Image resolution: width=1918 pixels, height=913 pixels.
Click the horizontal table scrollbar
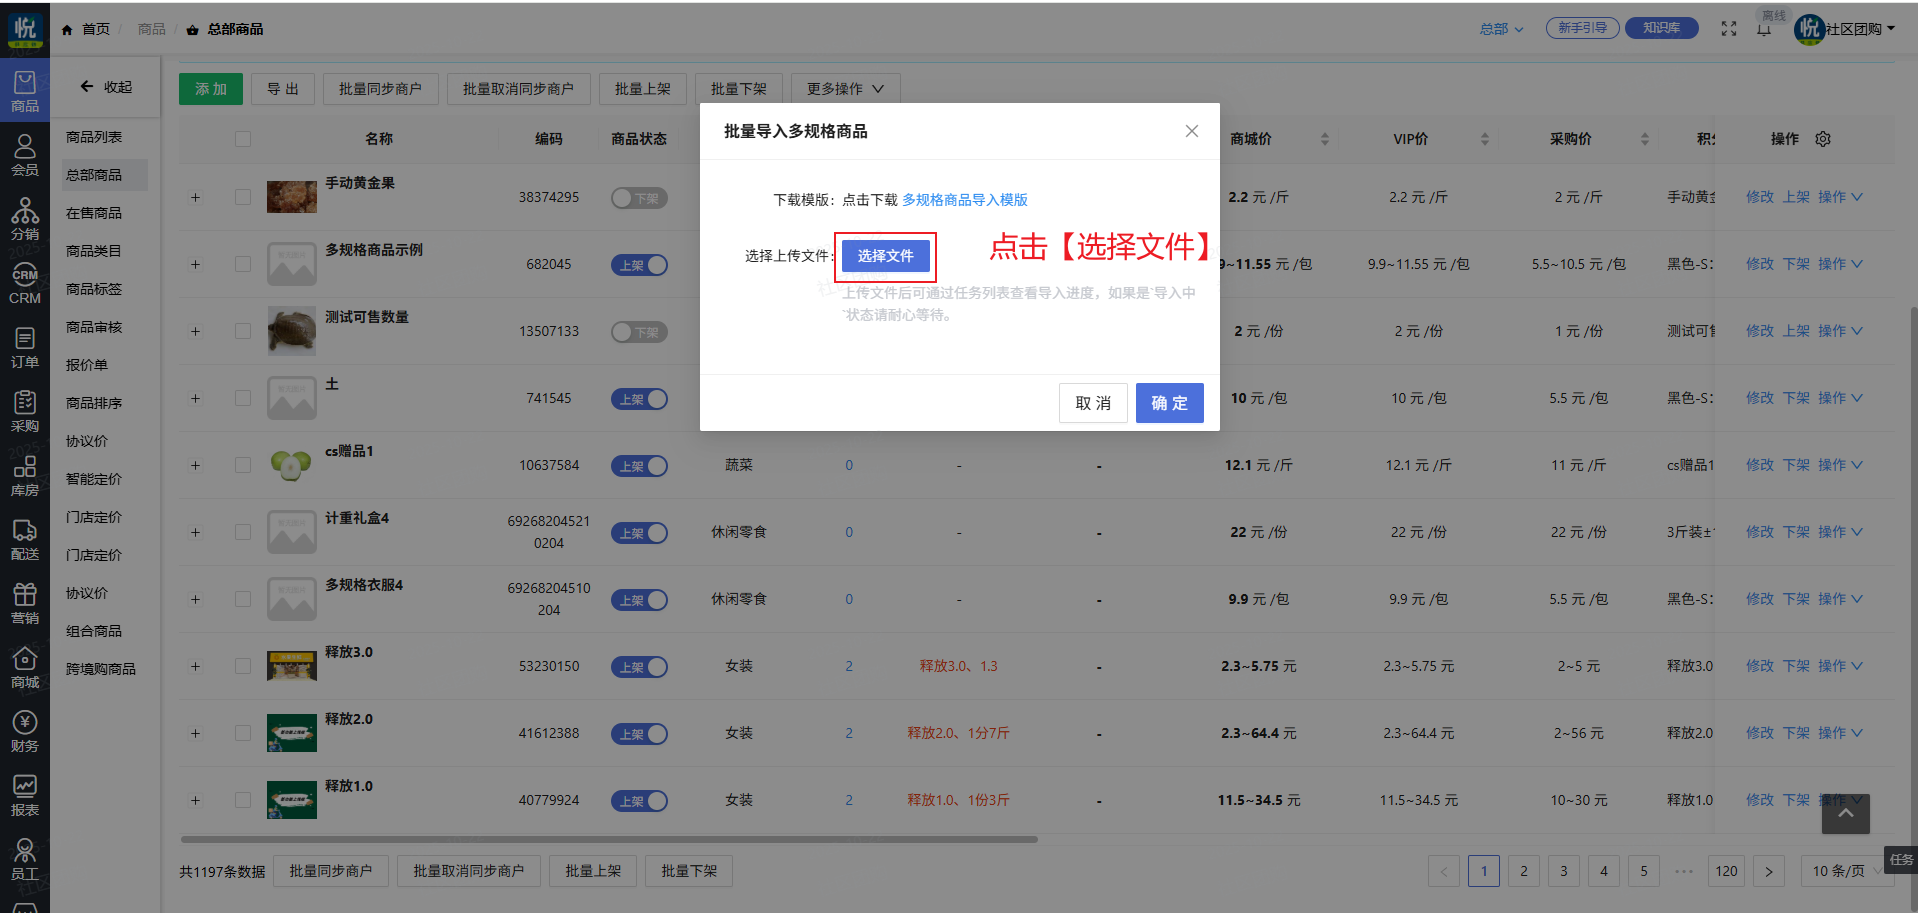click(x=608, y=839)
